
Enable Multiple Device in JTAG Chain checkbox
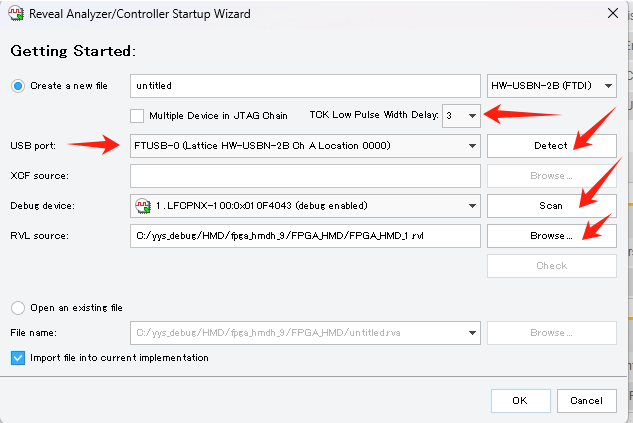[x=137, y=116]
